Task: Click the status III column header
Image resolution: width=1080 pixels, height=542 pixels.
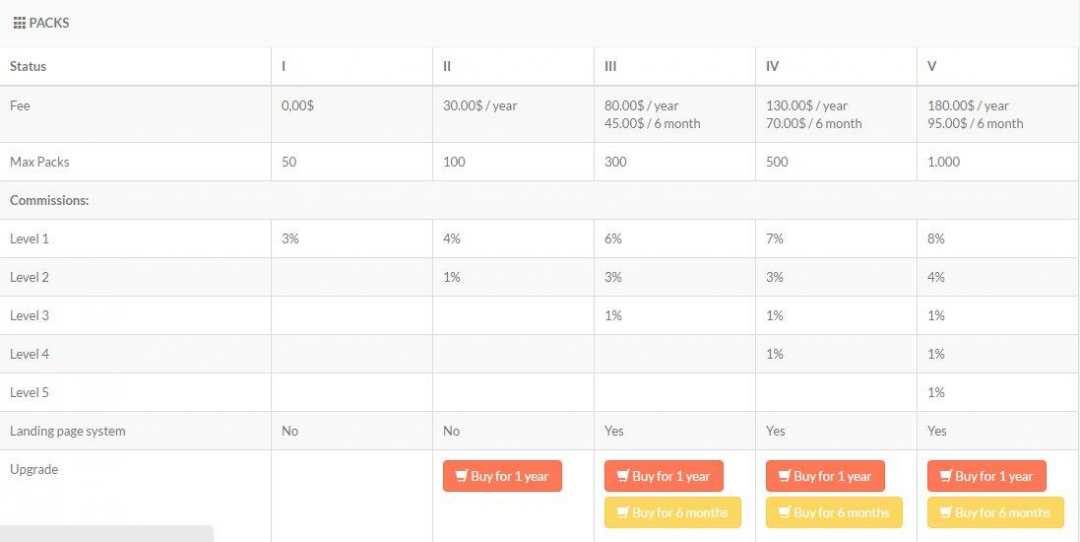Action: 611,67
